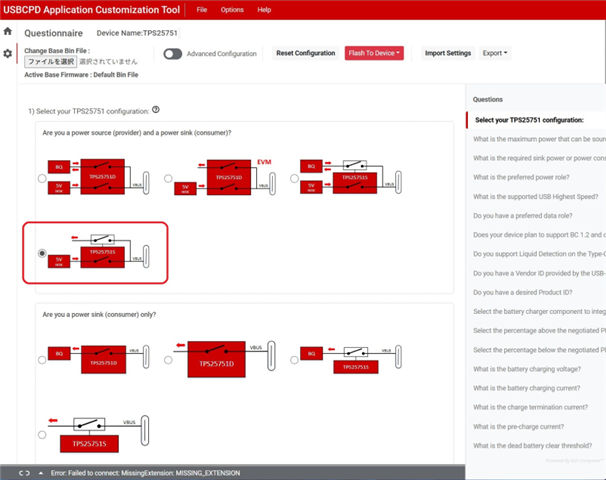Click the EVM TPS25751D diagram thumbnail

[x=225, y=177]
